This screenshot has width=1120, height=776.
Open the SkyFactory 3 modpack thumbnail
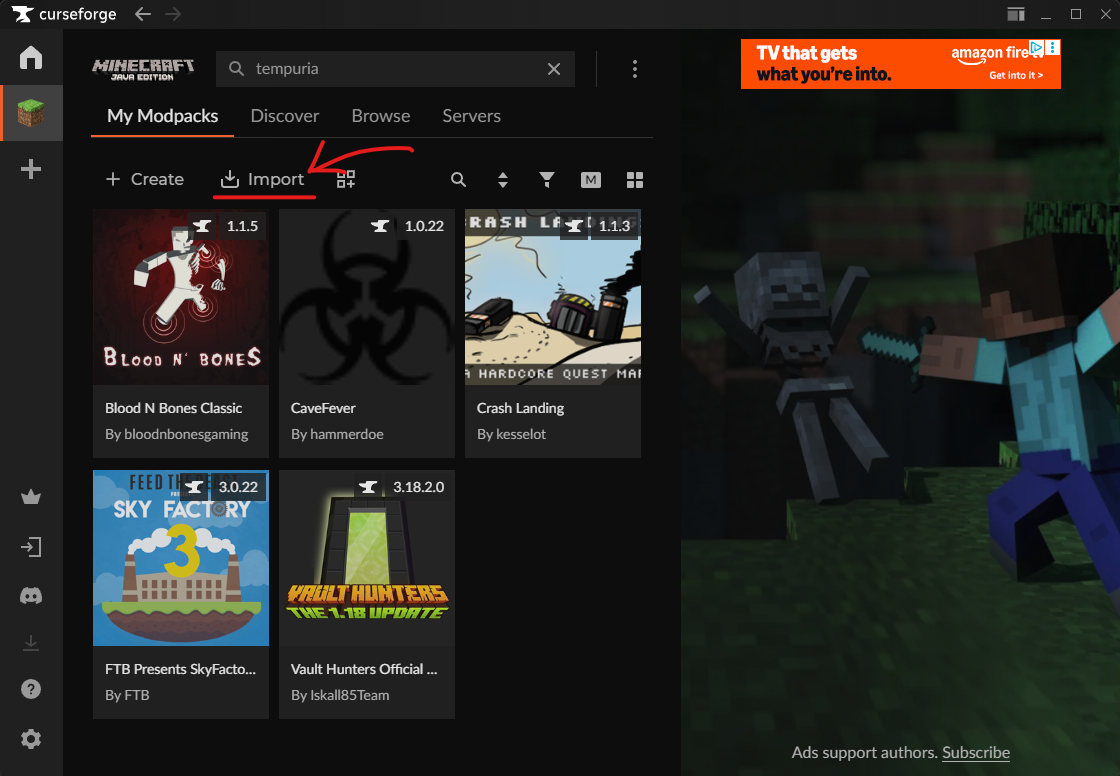(x=181, y=558)
